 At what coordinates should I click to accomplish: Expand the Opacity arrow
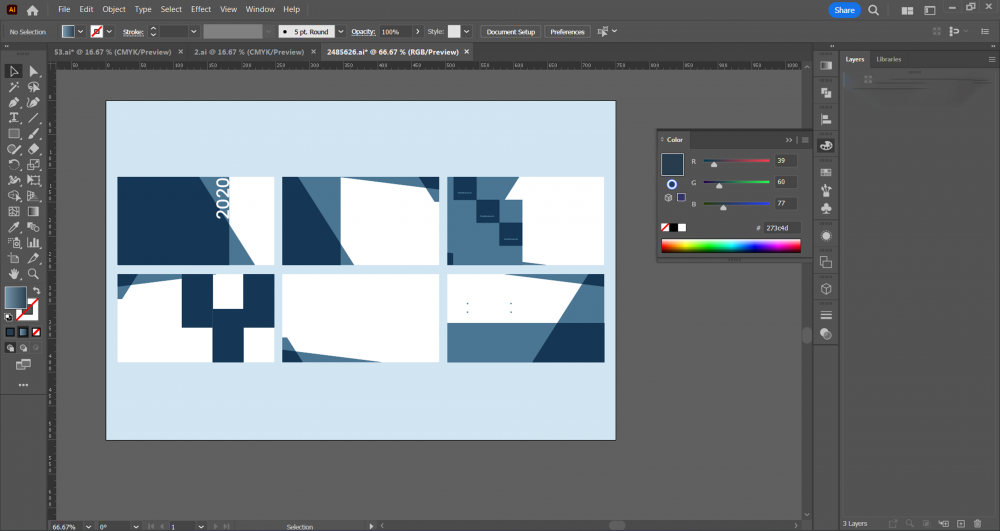(x=418, y=31)
